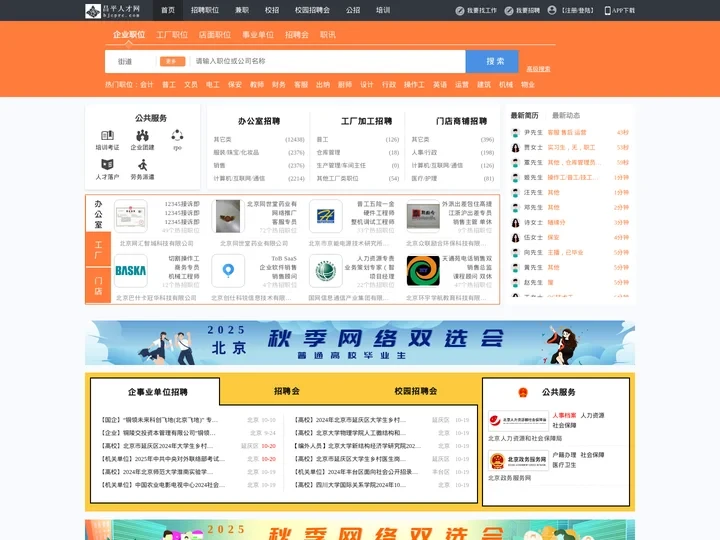Select the orange 门店 vertical tab
The image size is (720, 540).
pos(98,286)
